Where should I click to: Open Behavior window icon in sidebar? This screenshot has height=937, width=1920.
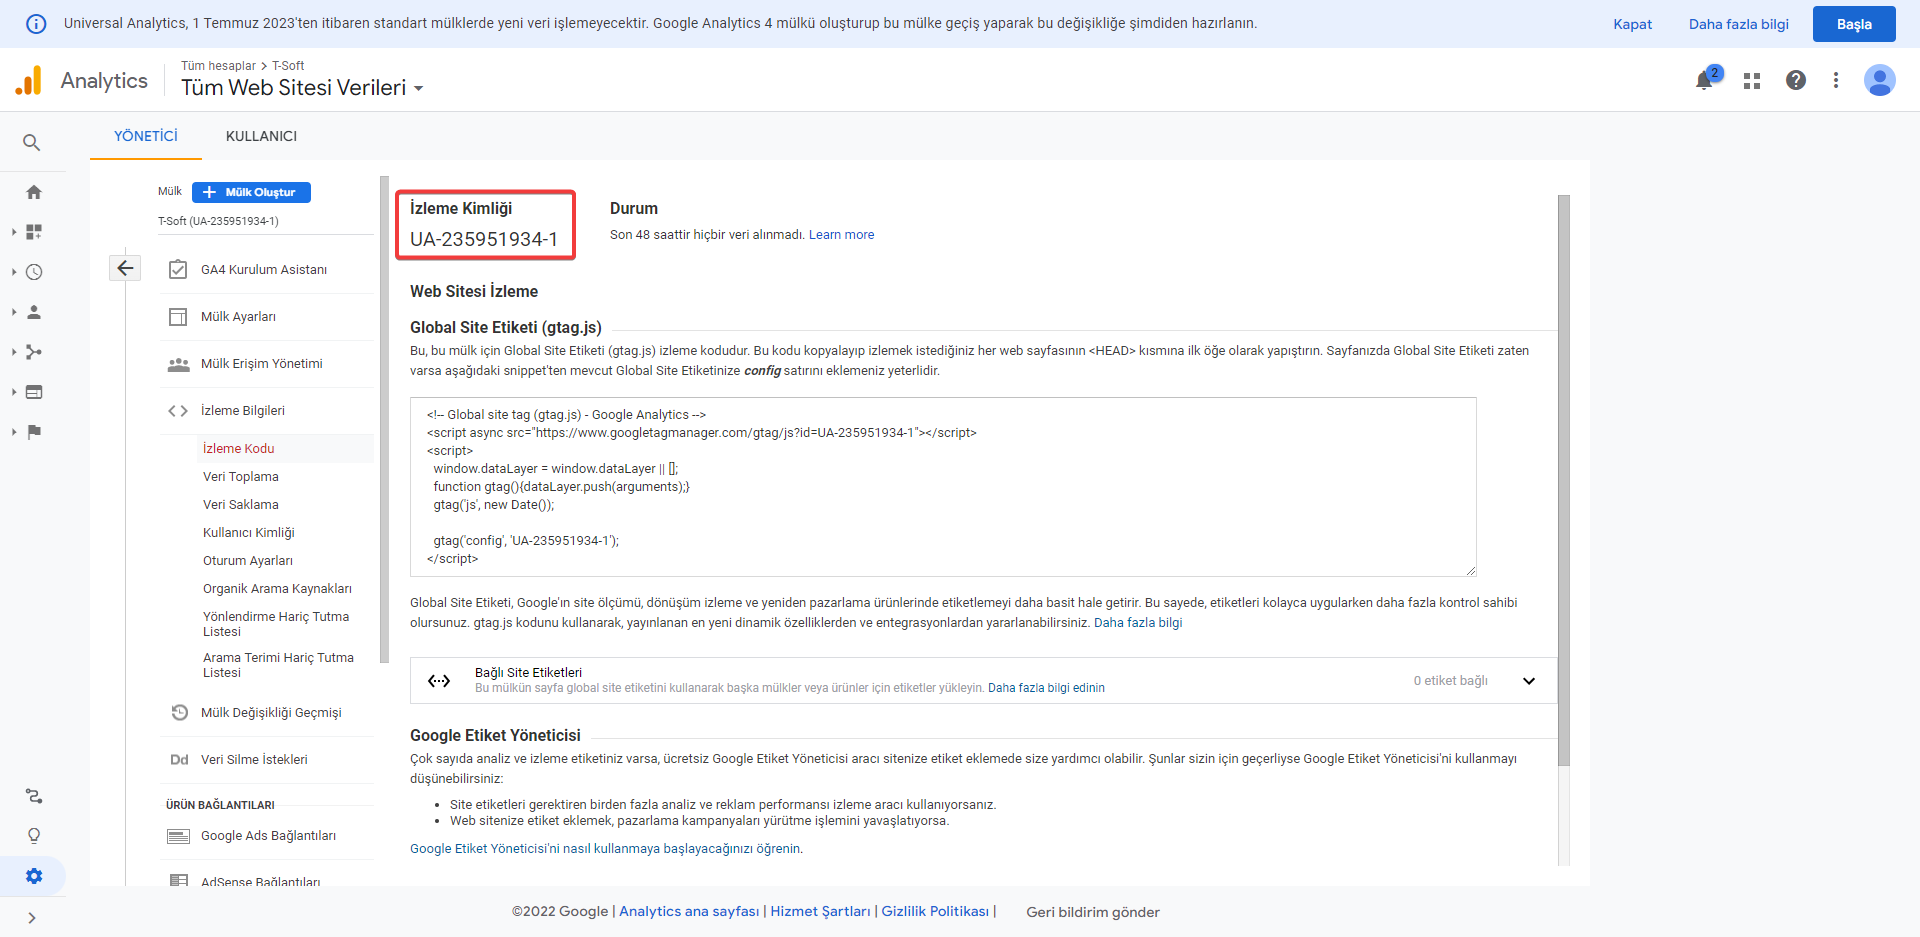click(x=34, y=392)
